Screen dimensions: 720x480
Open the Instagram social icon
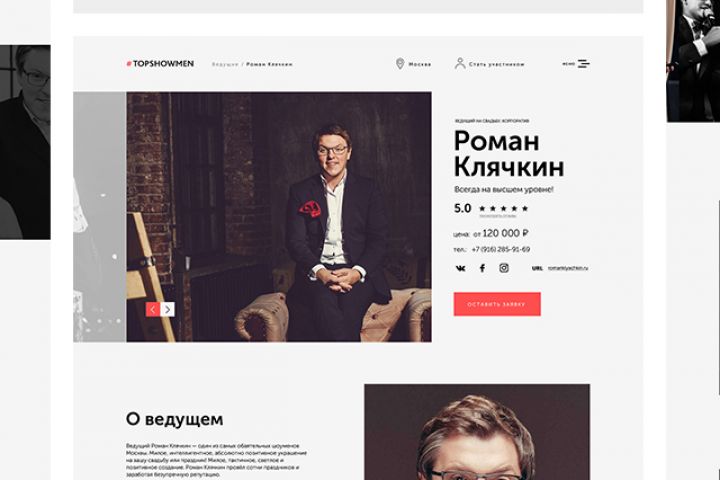tap(504, 268)
